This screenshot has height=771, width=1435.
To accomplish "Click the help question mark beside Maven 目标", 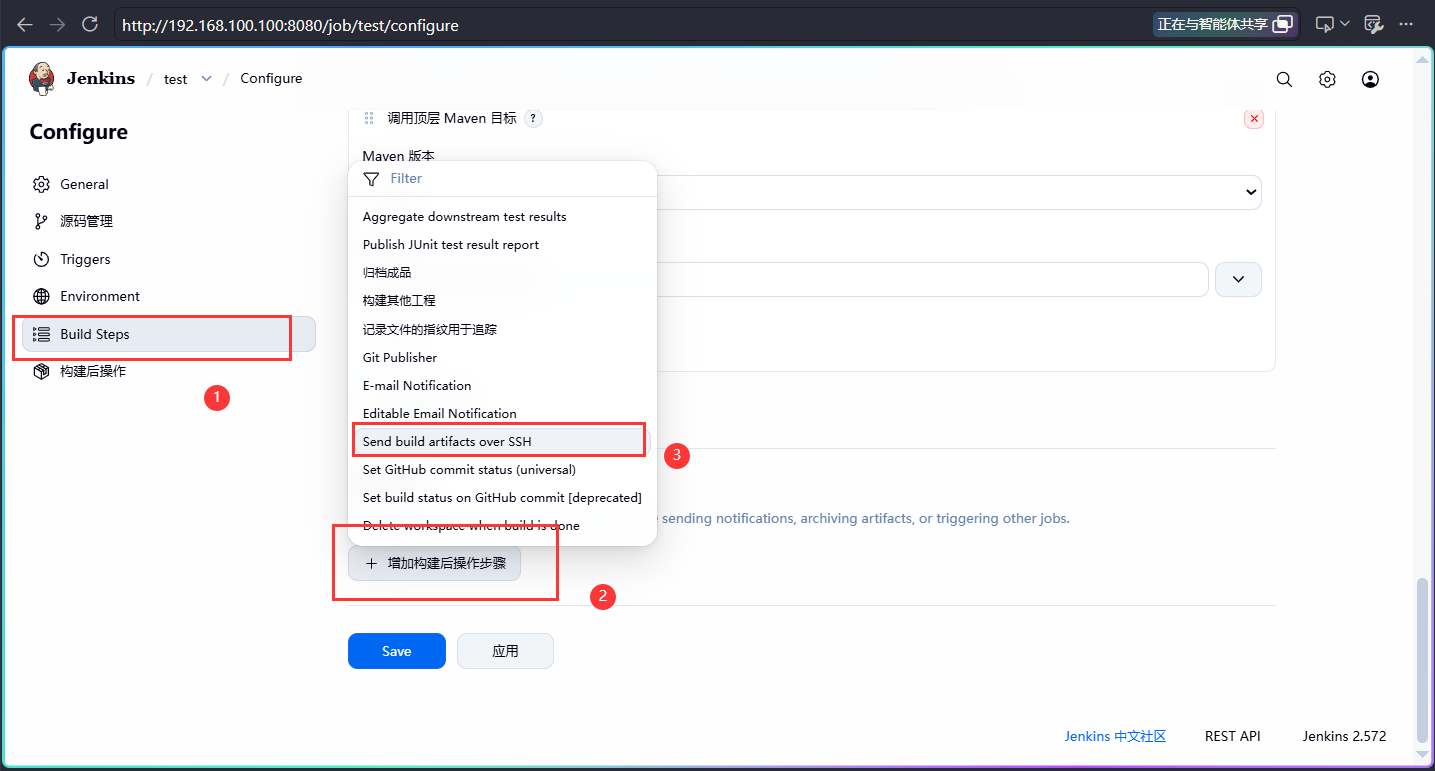I will 534,118.
